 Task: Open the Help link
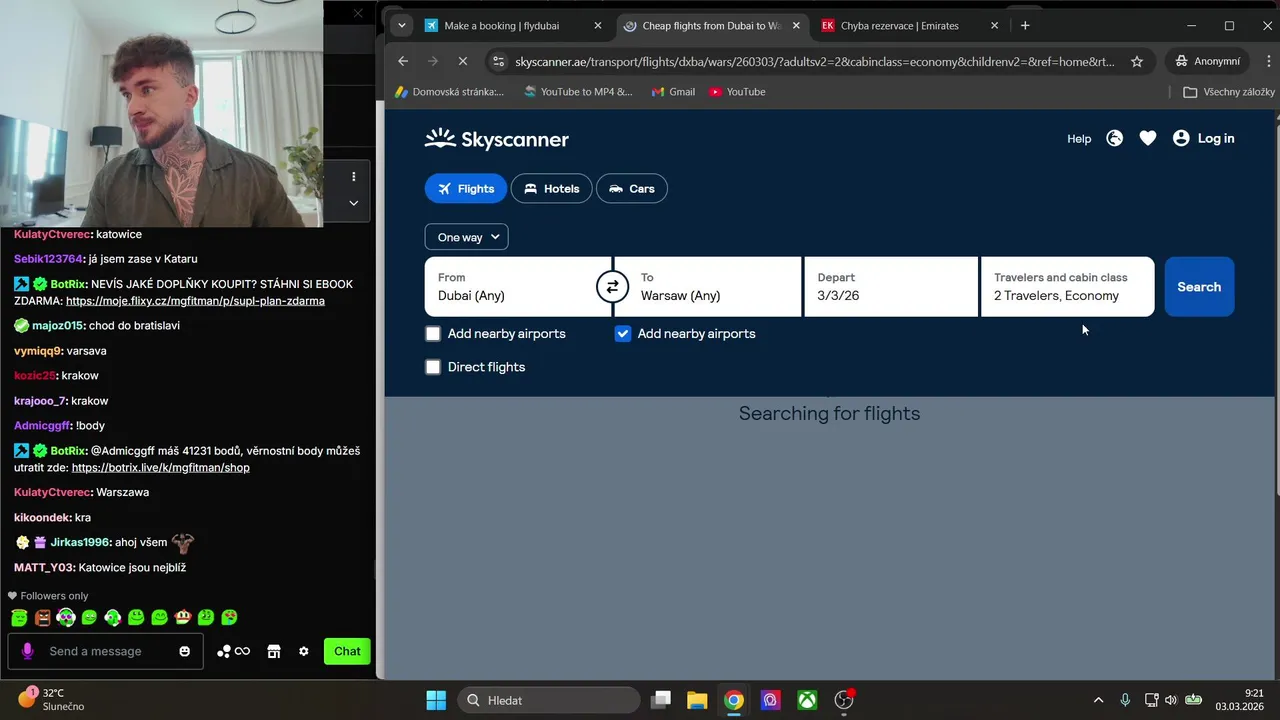tap(1079, 139)
